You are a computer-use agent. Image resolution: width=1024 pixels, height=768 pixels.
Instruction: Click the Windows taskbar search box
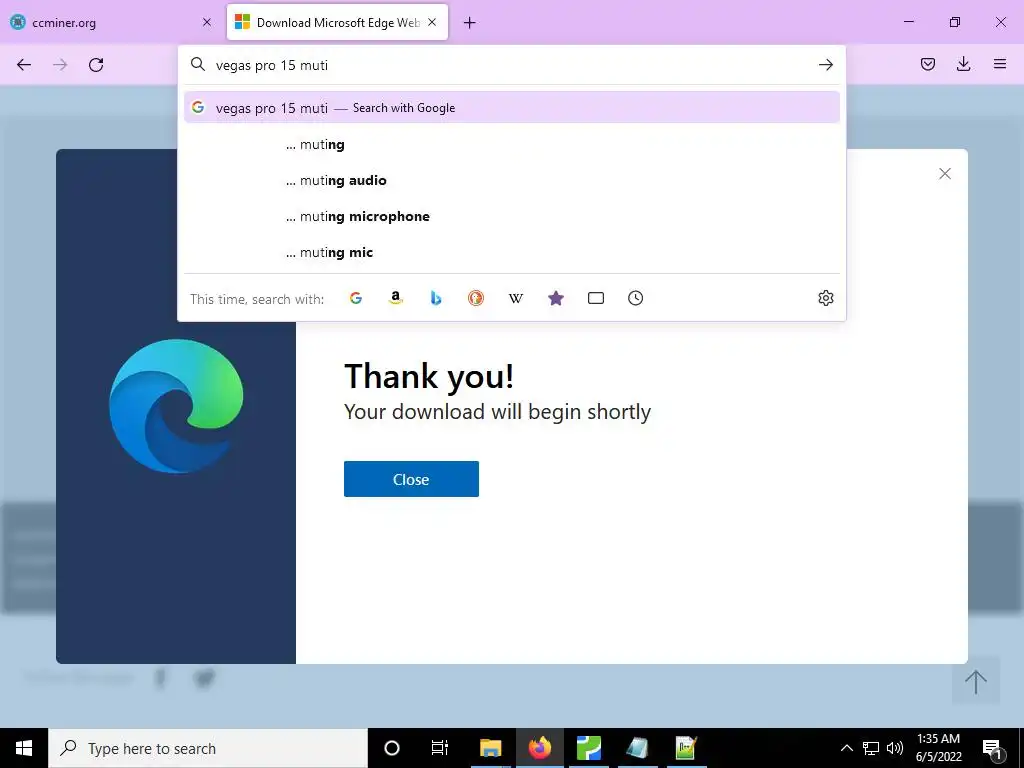(208, 748)
